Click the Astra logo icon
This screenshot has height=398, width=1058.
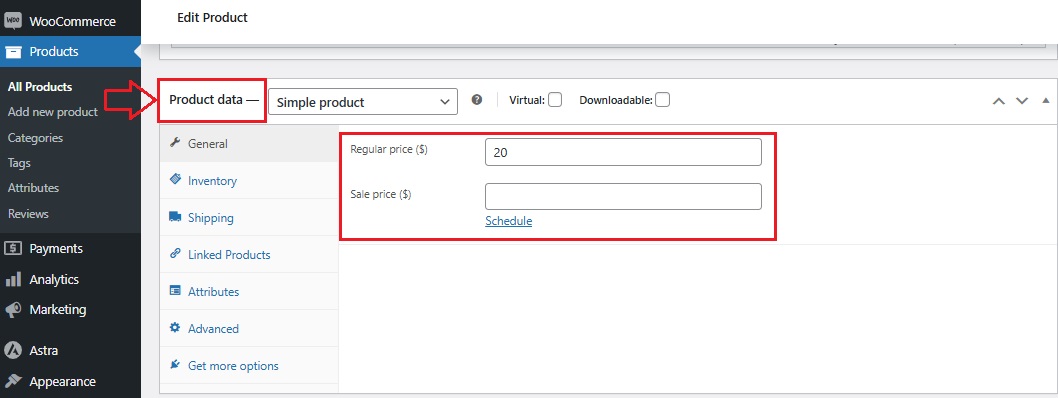coord(13,351)
